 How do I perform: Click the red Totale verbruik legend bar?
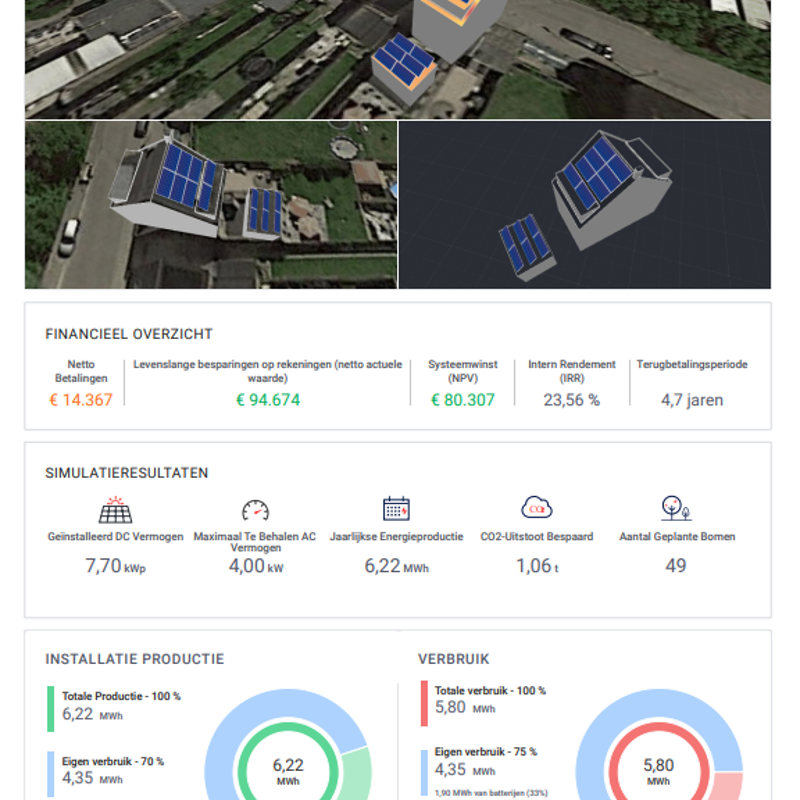coord(424,704)
